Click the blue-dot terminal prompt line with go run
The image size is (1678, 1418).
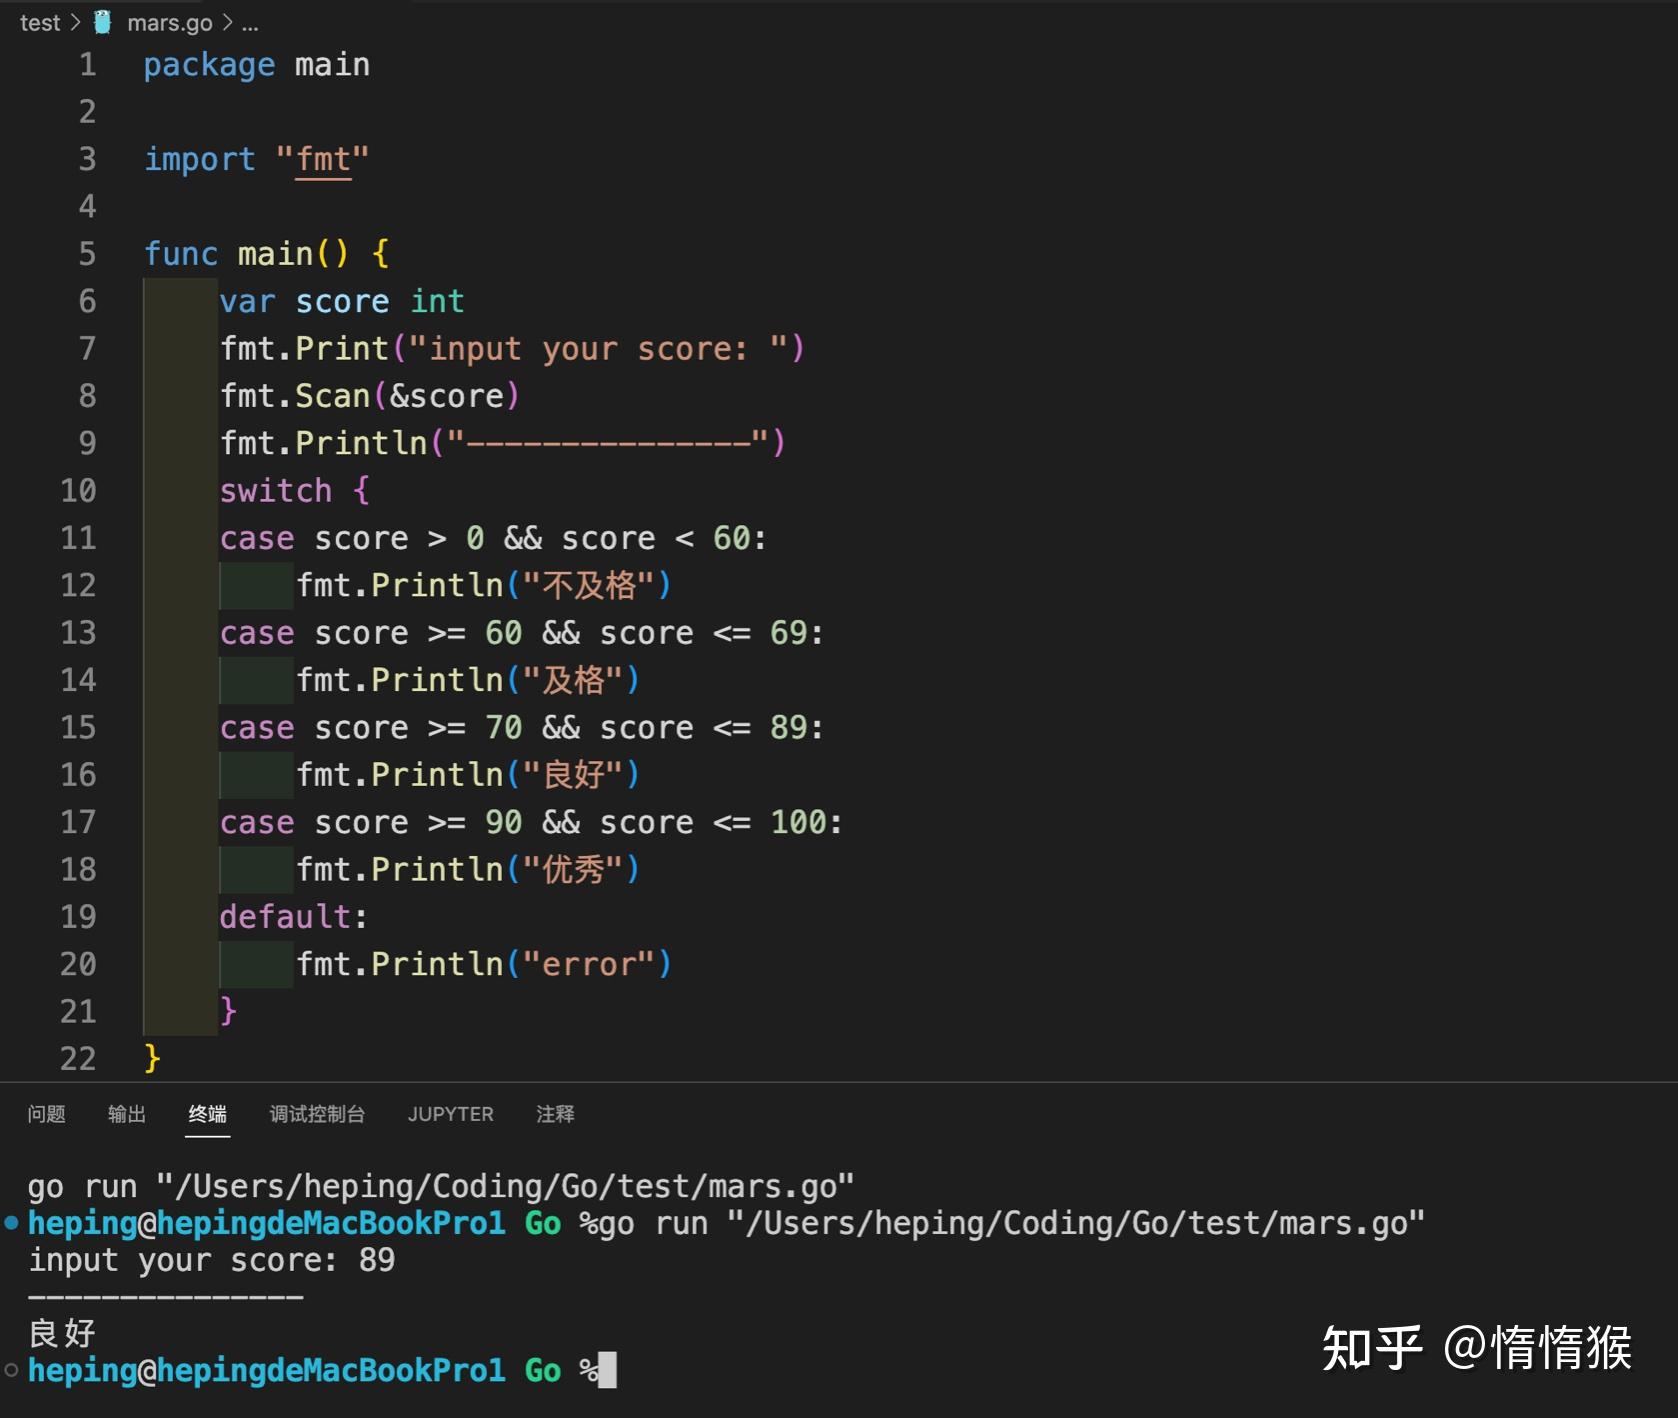pyautogui.click(x=726, y=1224)
